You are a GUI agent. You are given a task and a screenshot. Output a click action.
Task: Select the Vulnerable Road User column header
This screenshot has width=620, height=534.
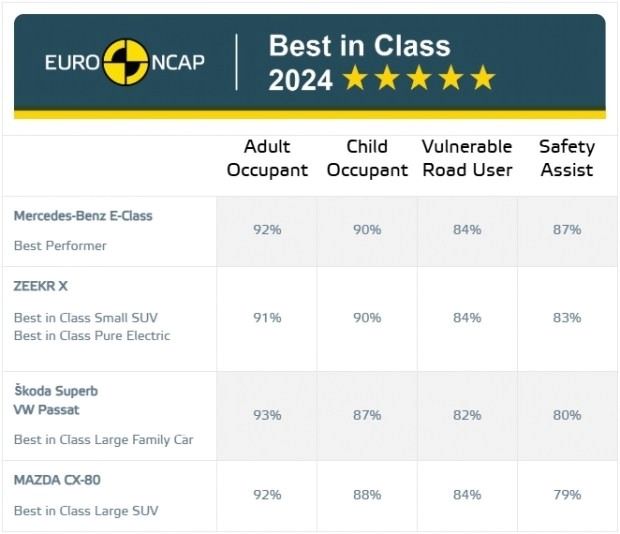point(467,158)
